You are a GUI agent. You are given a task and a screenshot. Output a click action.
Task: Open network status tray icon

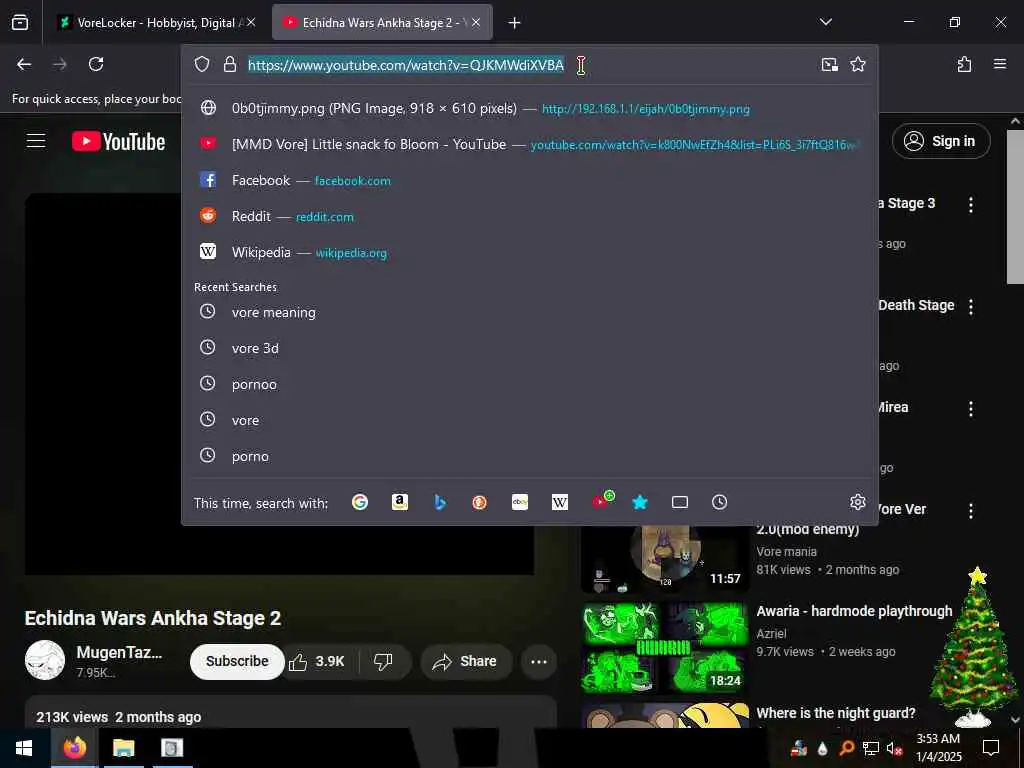point(871,748)
